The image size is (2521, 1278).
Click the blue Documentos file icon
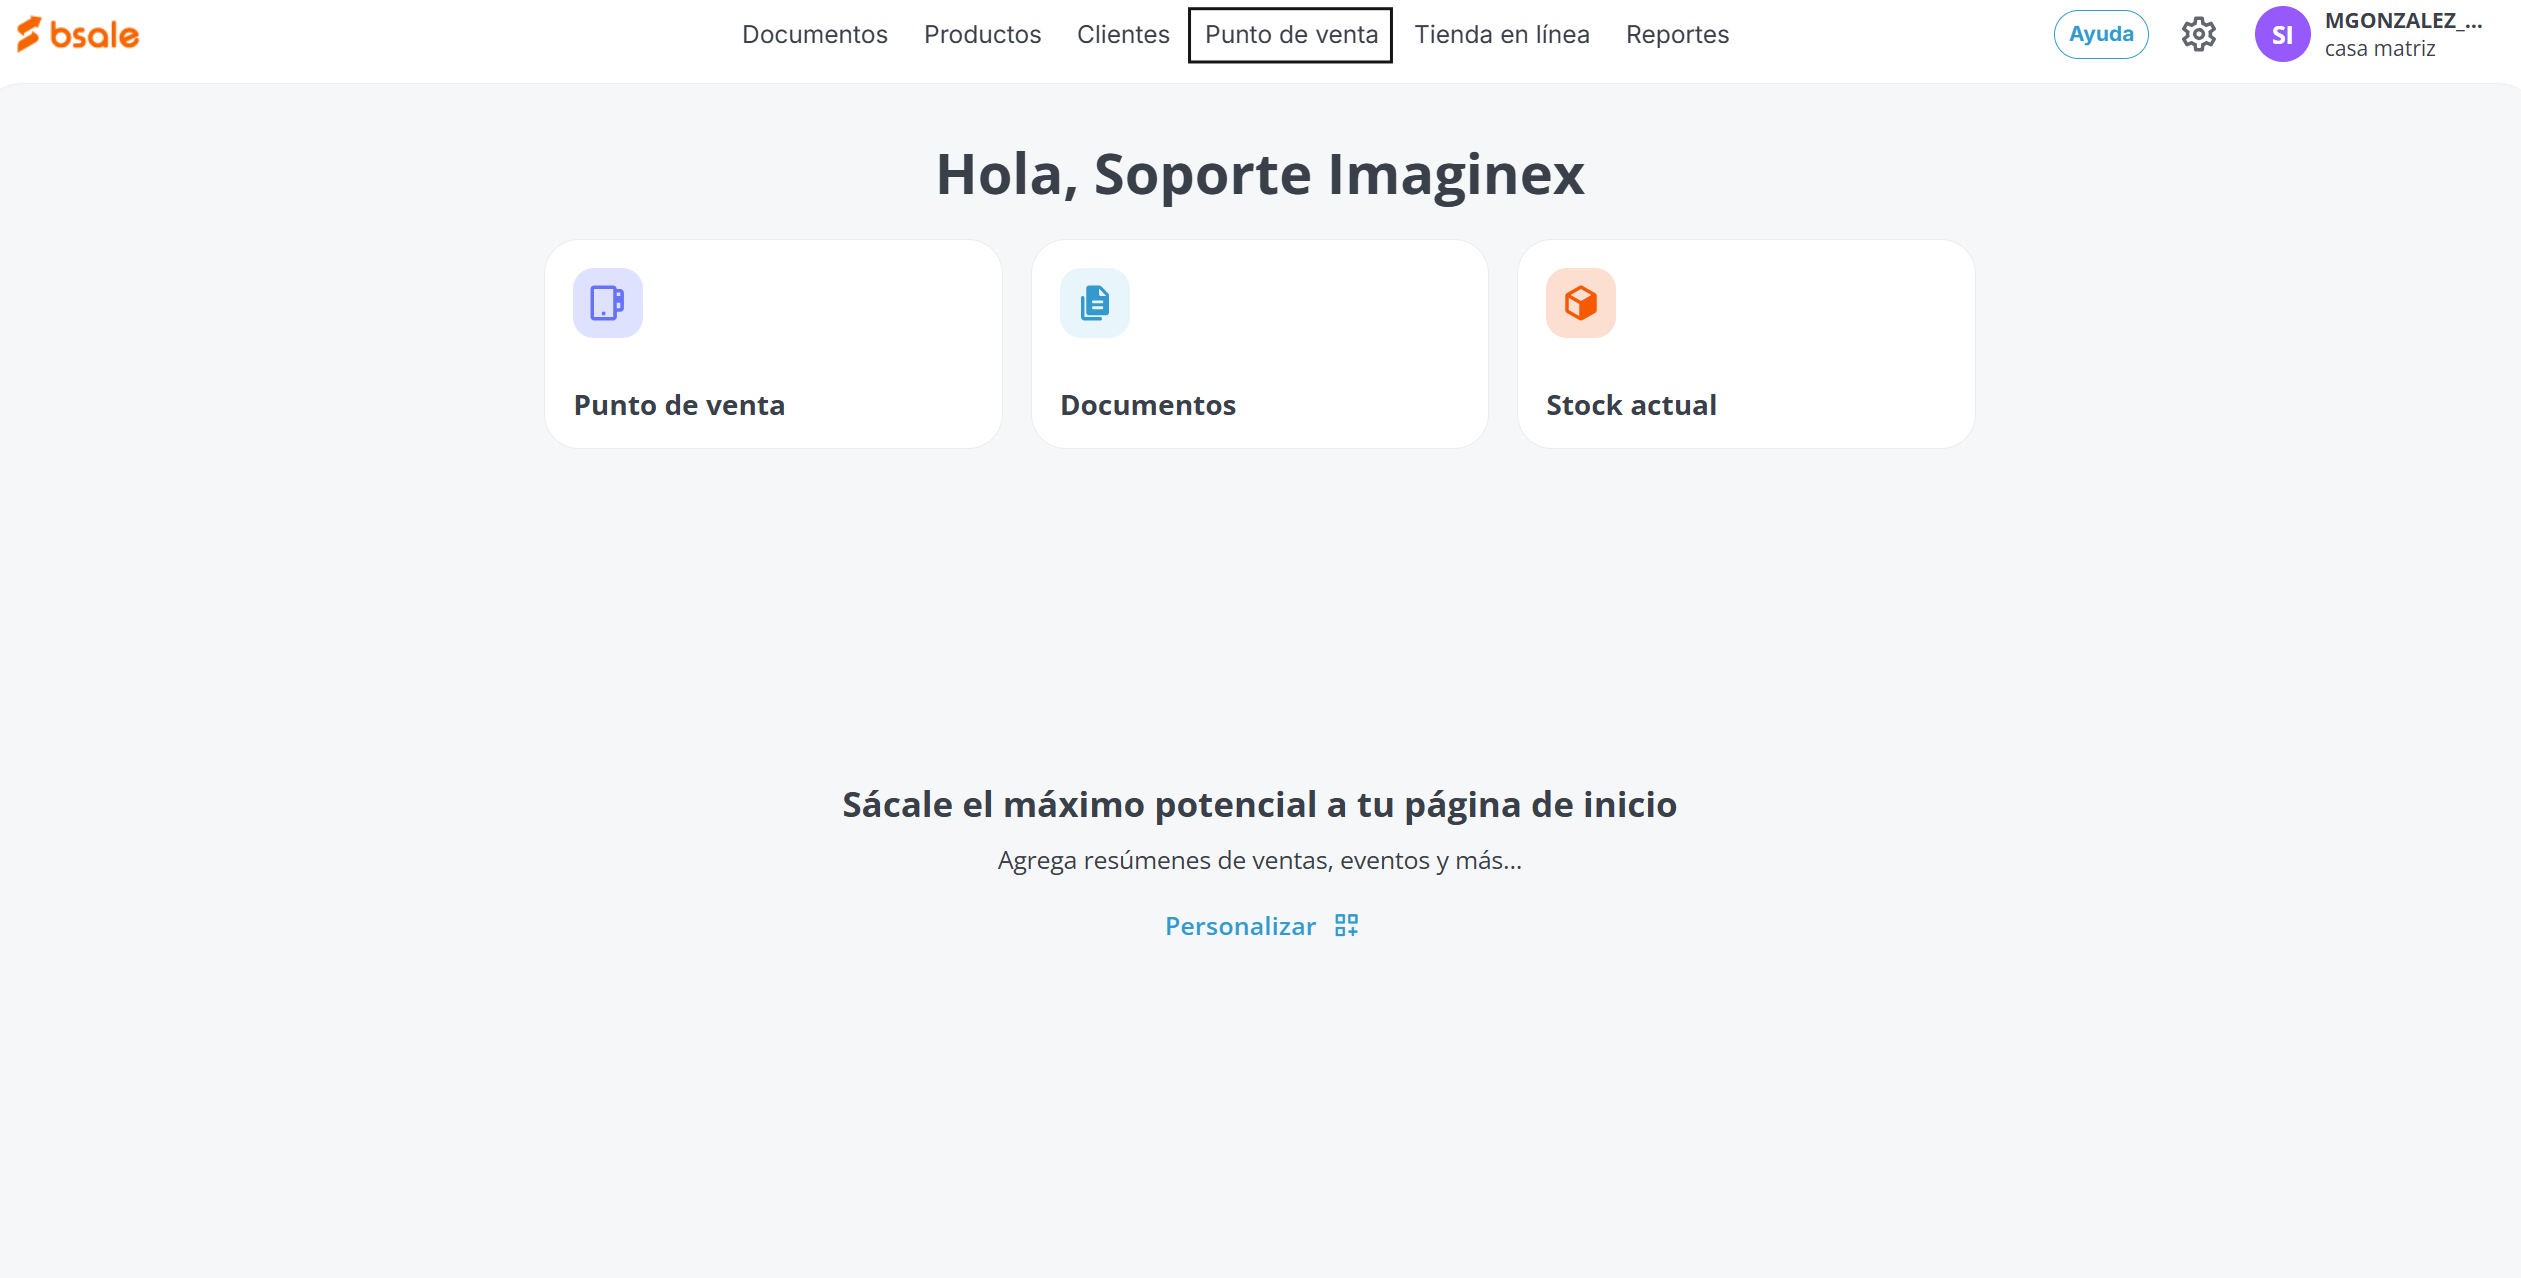pyautogui.click(x=1094, y=303)
